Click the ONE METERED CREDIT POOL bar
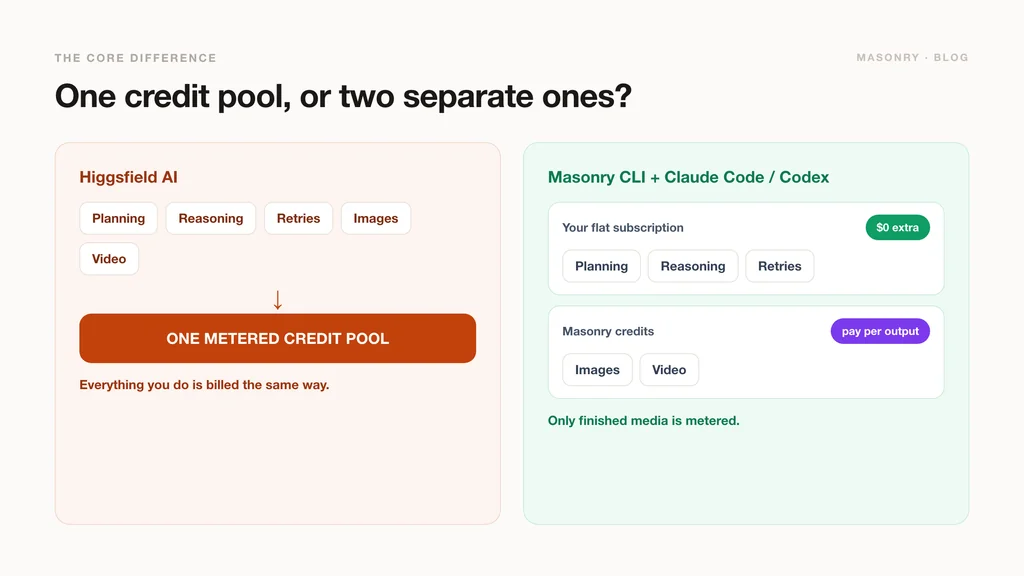 [x=278, y=338]
